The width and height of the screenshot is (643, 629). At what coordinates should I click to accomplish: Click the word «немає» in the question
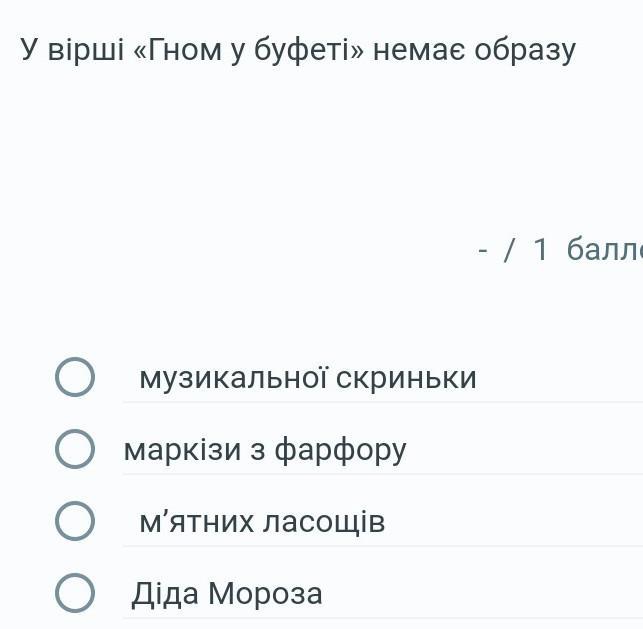click(419, 49)
